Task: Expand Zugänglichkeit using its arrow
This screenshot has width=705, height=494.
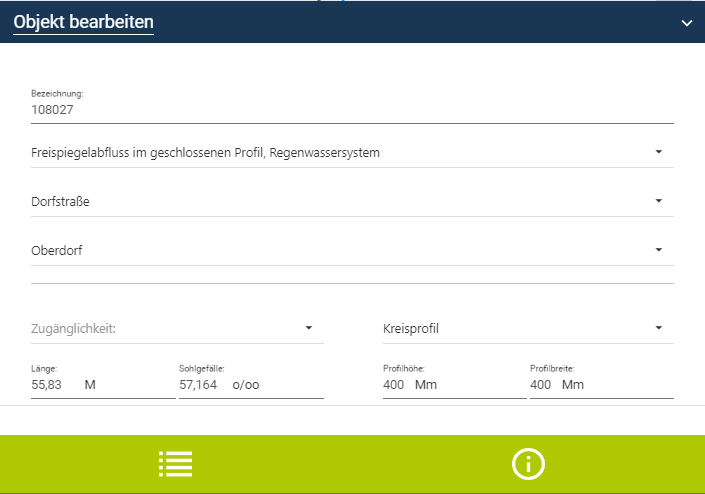Action: pyautogui.click(x=309, y=328)
